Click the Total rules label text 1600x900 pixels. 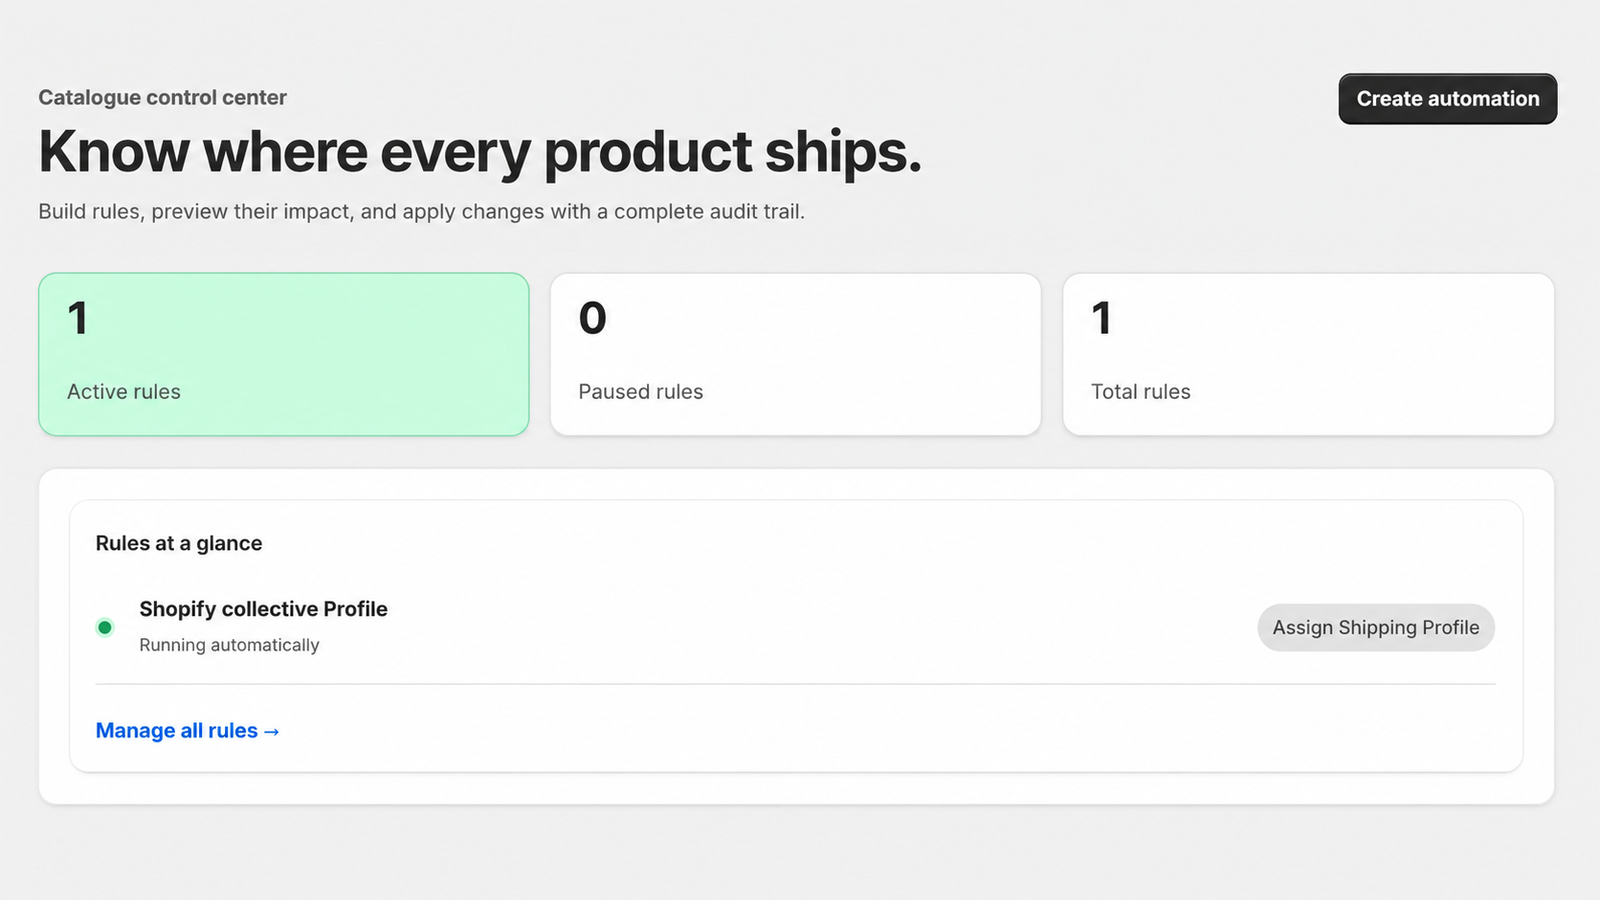[1141, 392]
